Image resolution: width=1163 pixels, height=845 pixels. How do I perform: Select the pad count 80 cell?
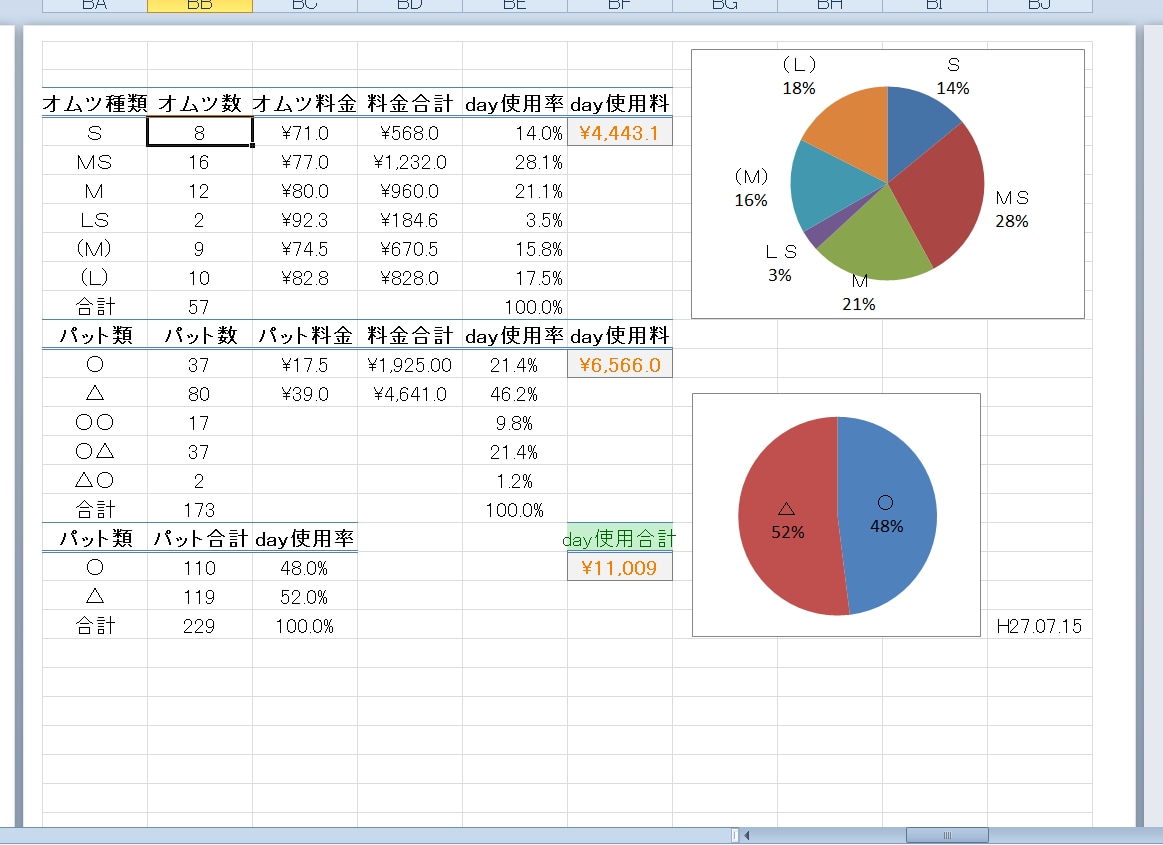(x=200, y=394)
